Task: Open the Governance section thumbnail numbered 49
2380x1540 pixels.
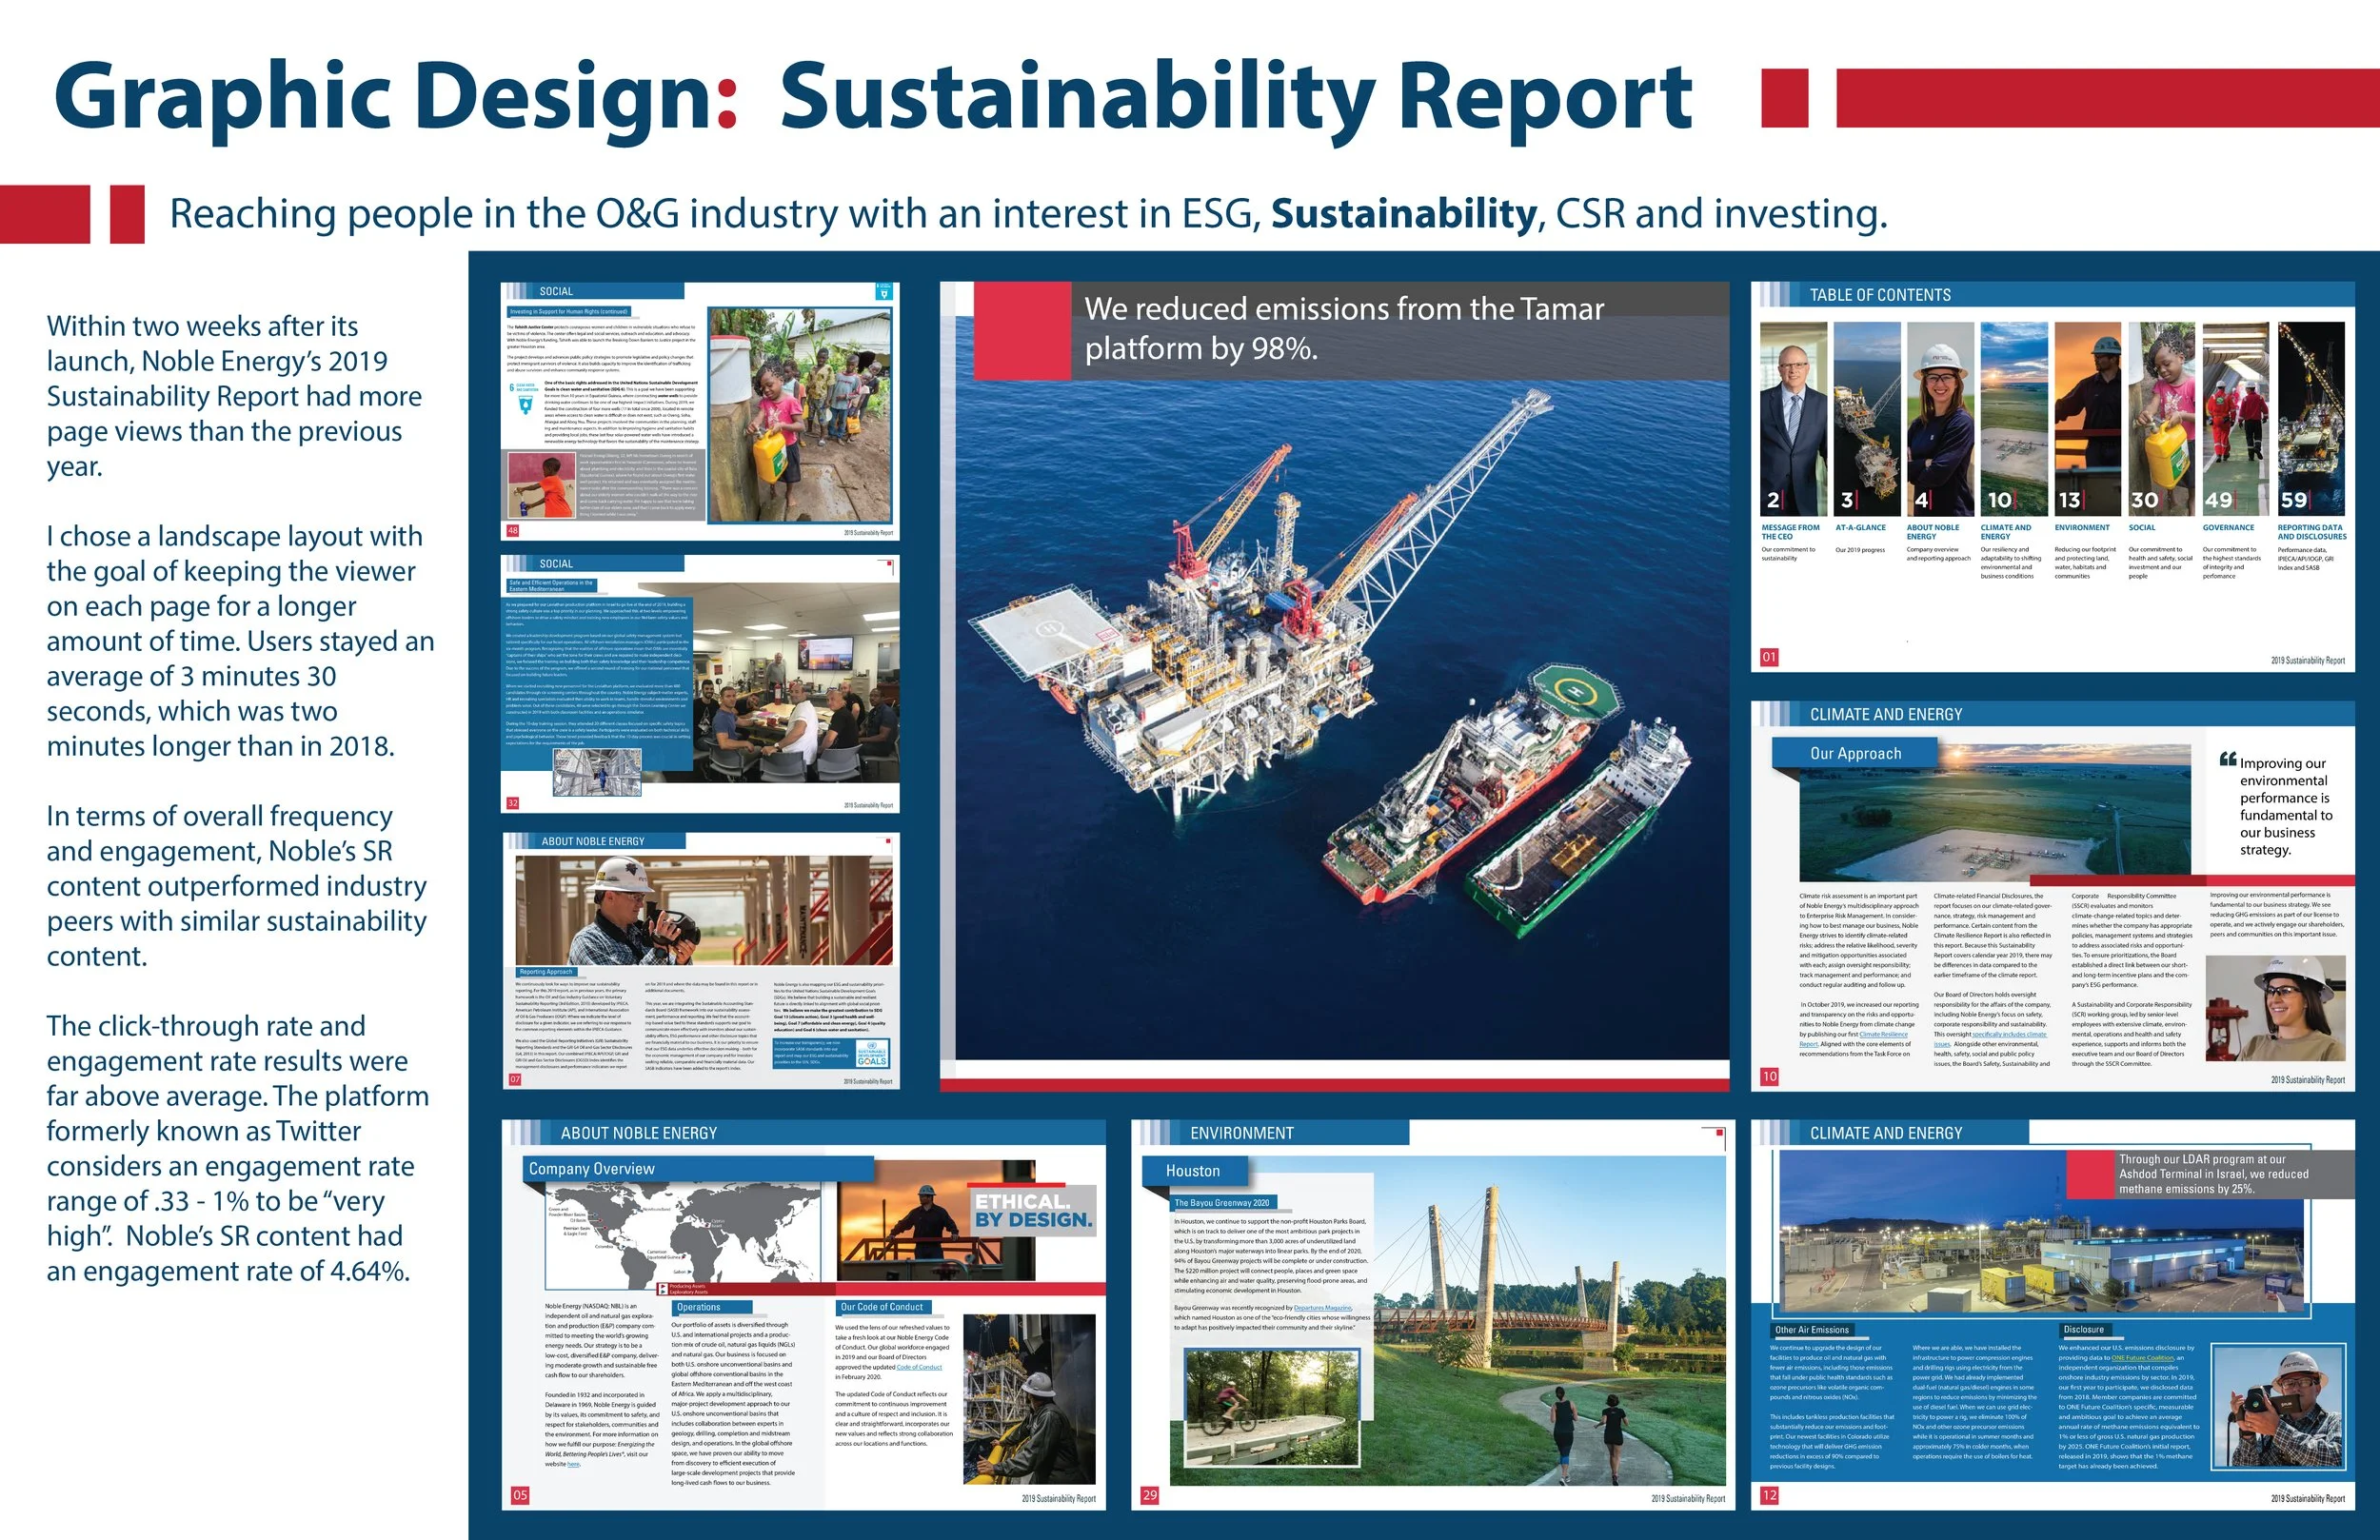Action: pos(2236,418)
